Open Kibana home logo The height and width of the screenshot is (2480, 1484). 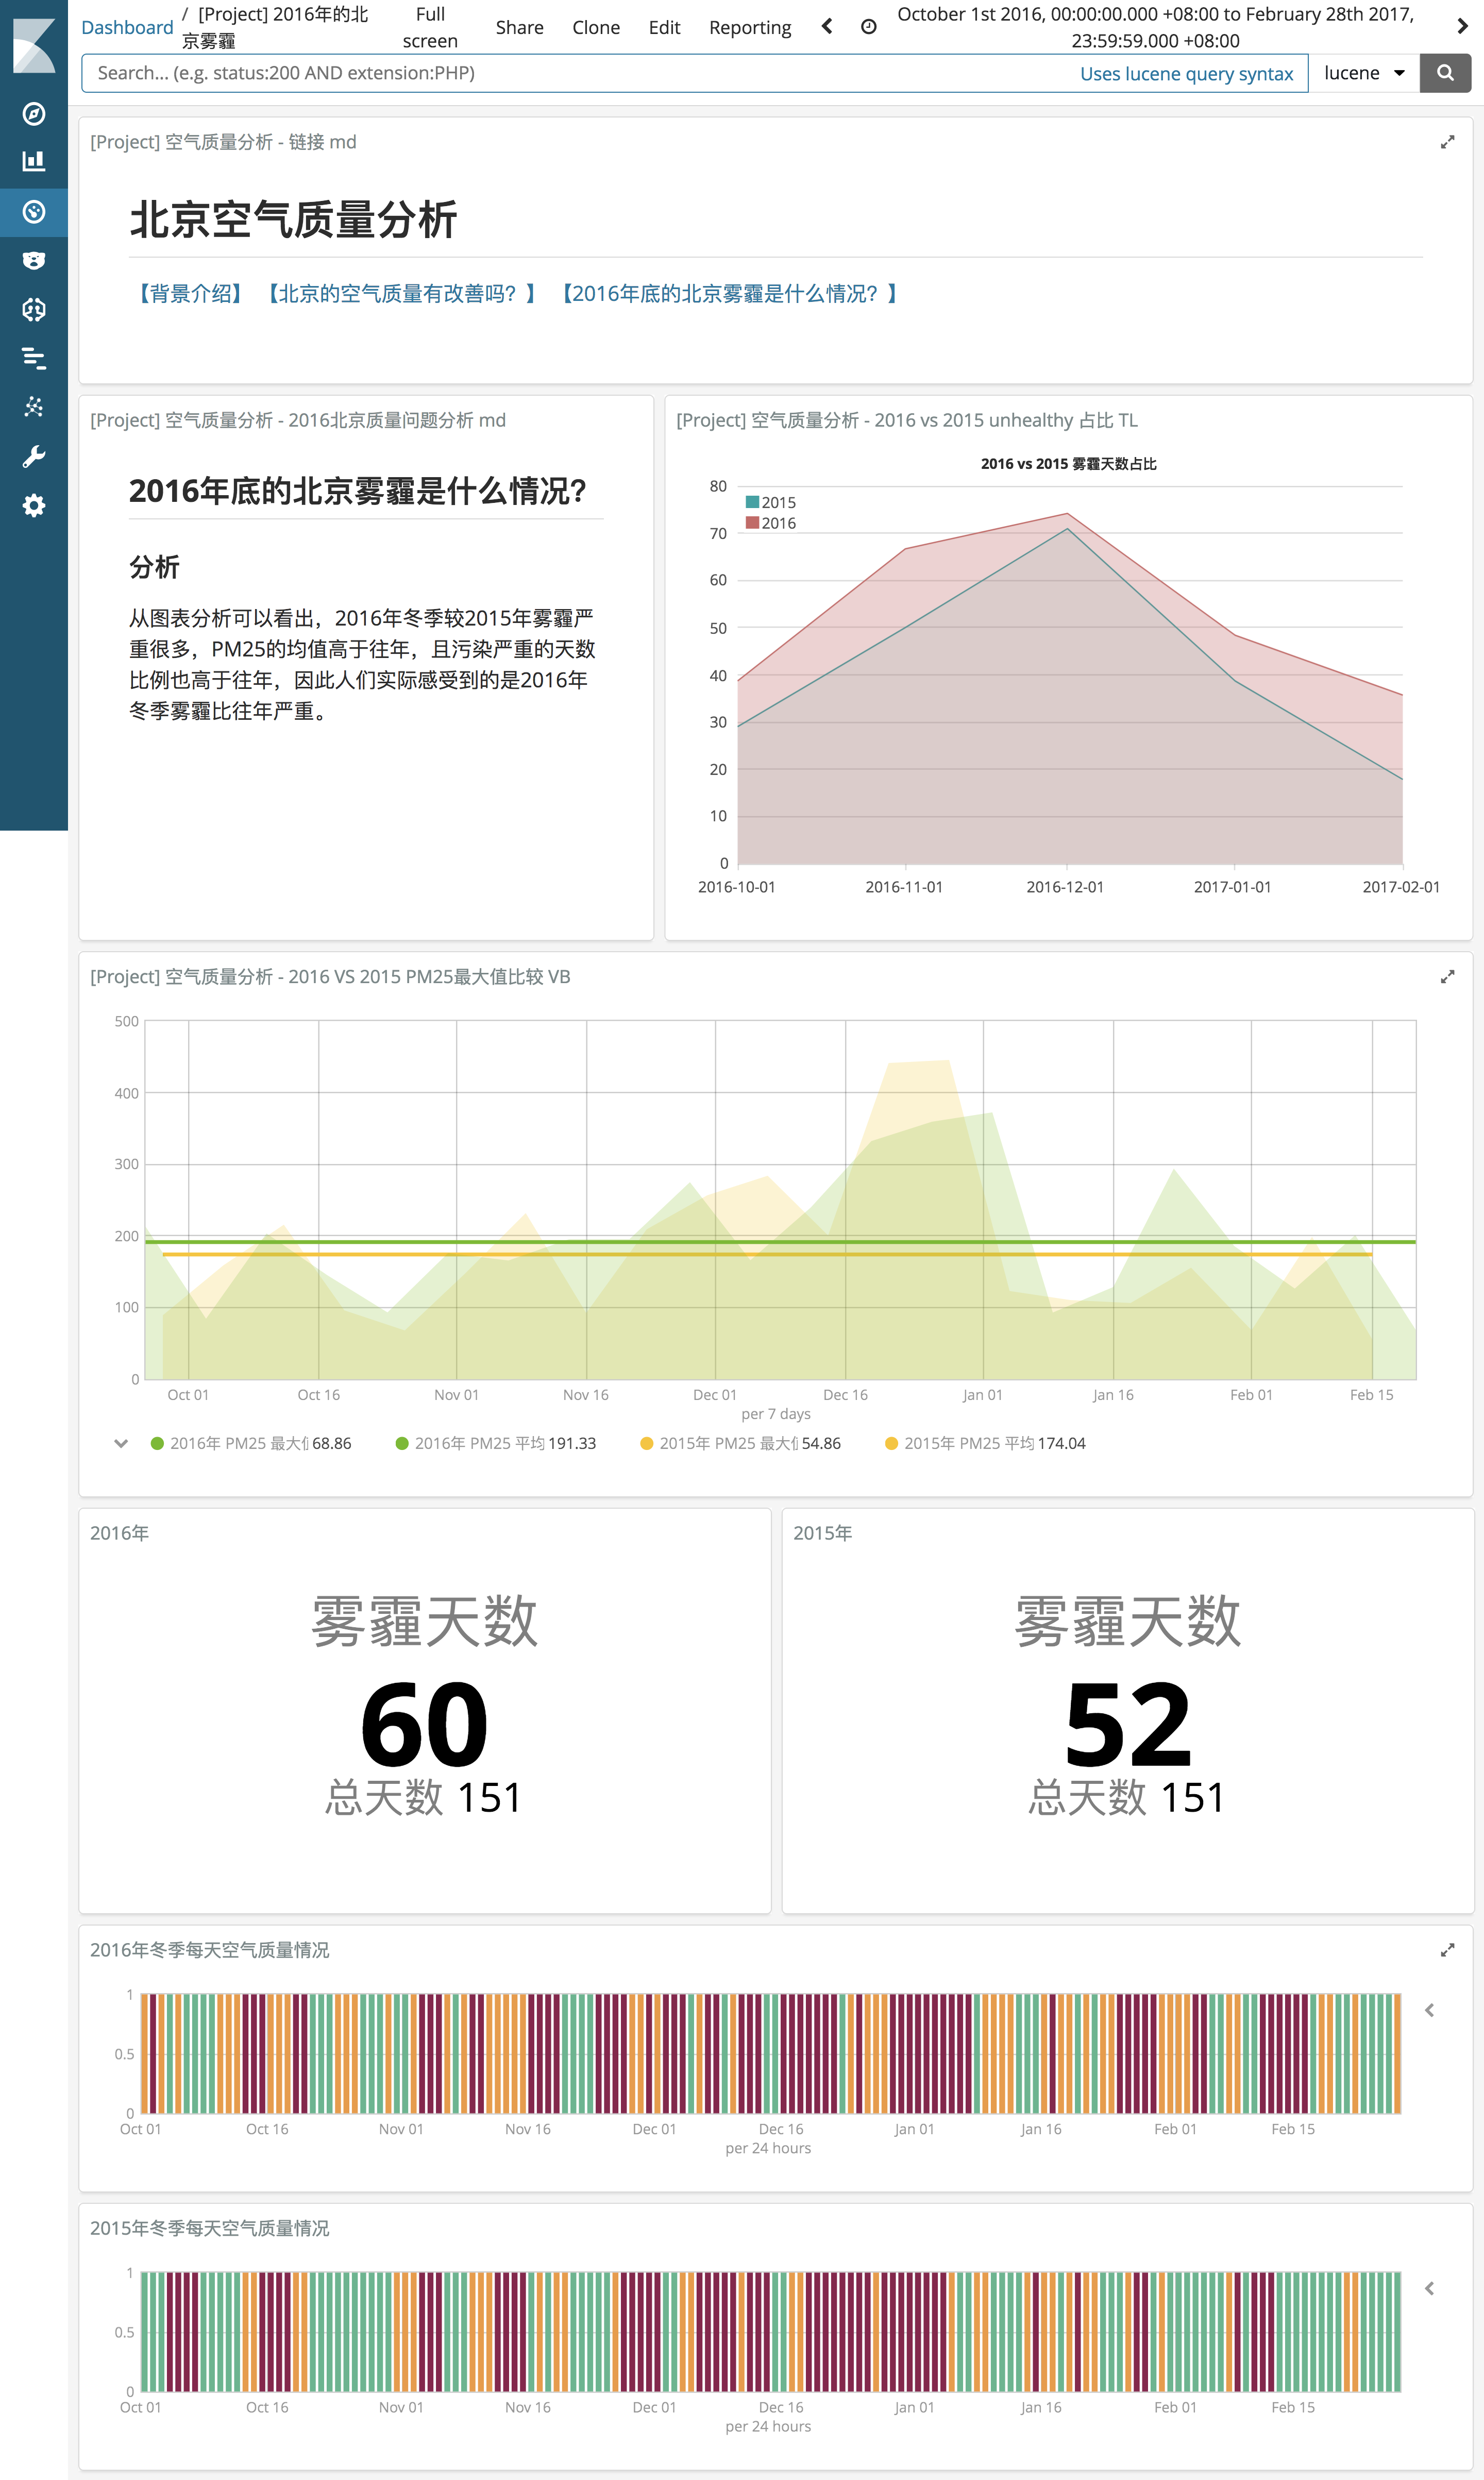click(x=34, y=45)
